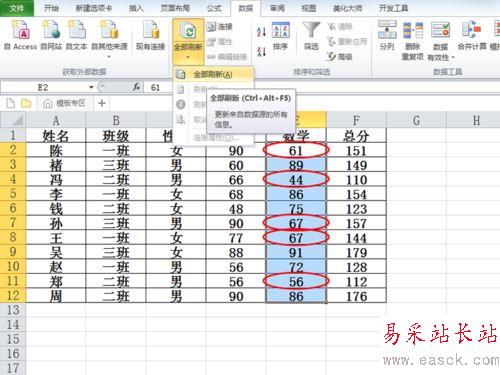
Task: Switch to the Home (开始) tab
Action: tap(52, 8)
